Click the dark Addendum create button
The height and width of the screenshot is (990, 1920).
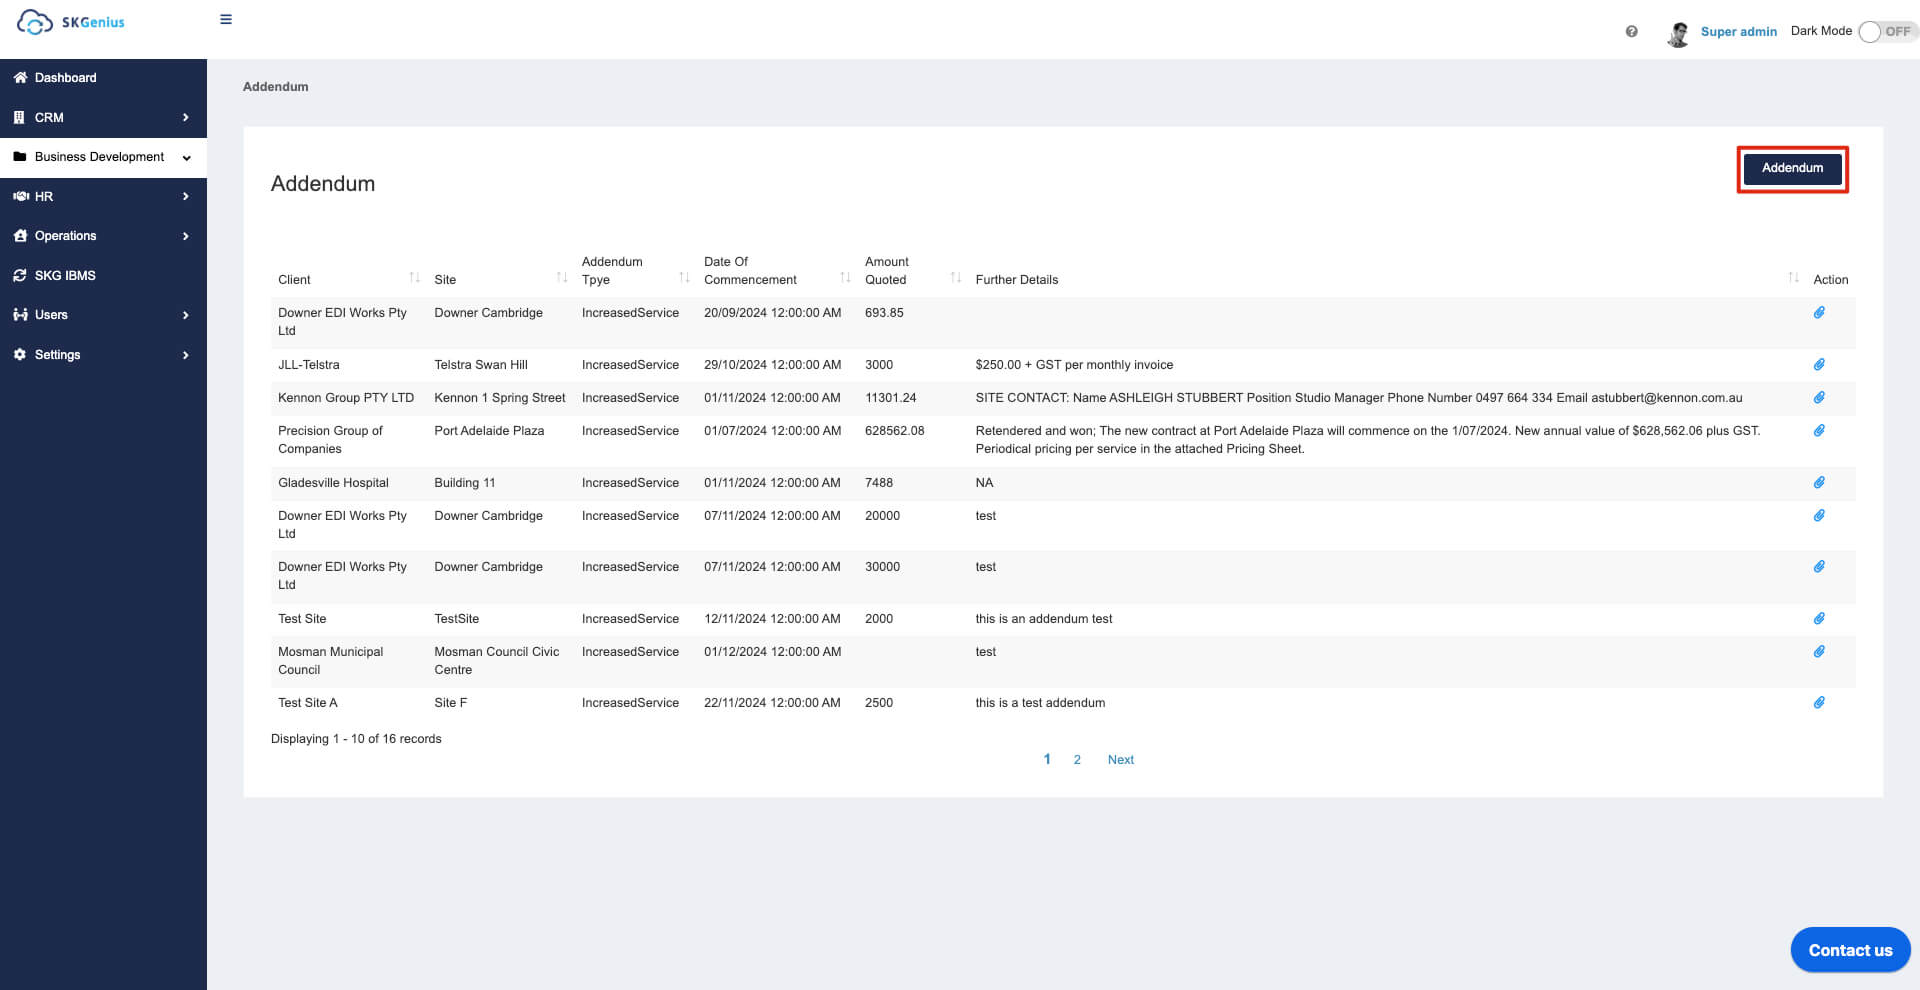coord(1792,168)
